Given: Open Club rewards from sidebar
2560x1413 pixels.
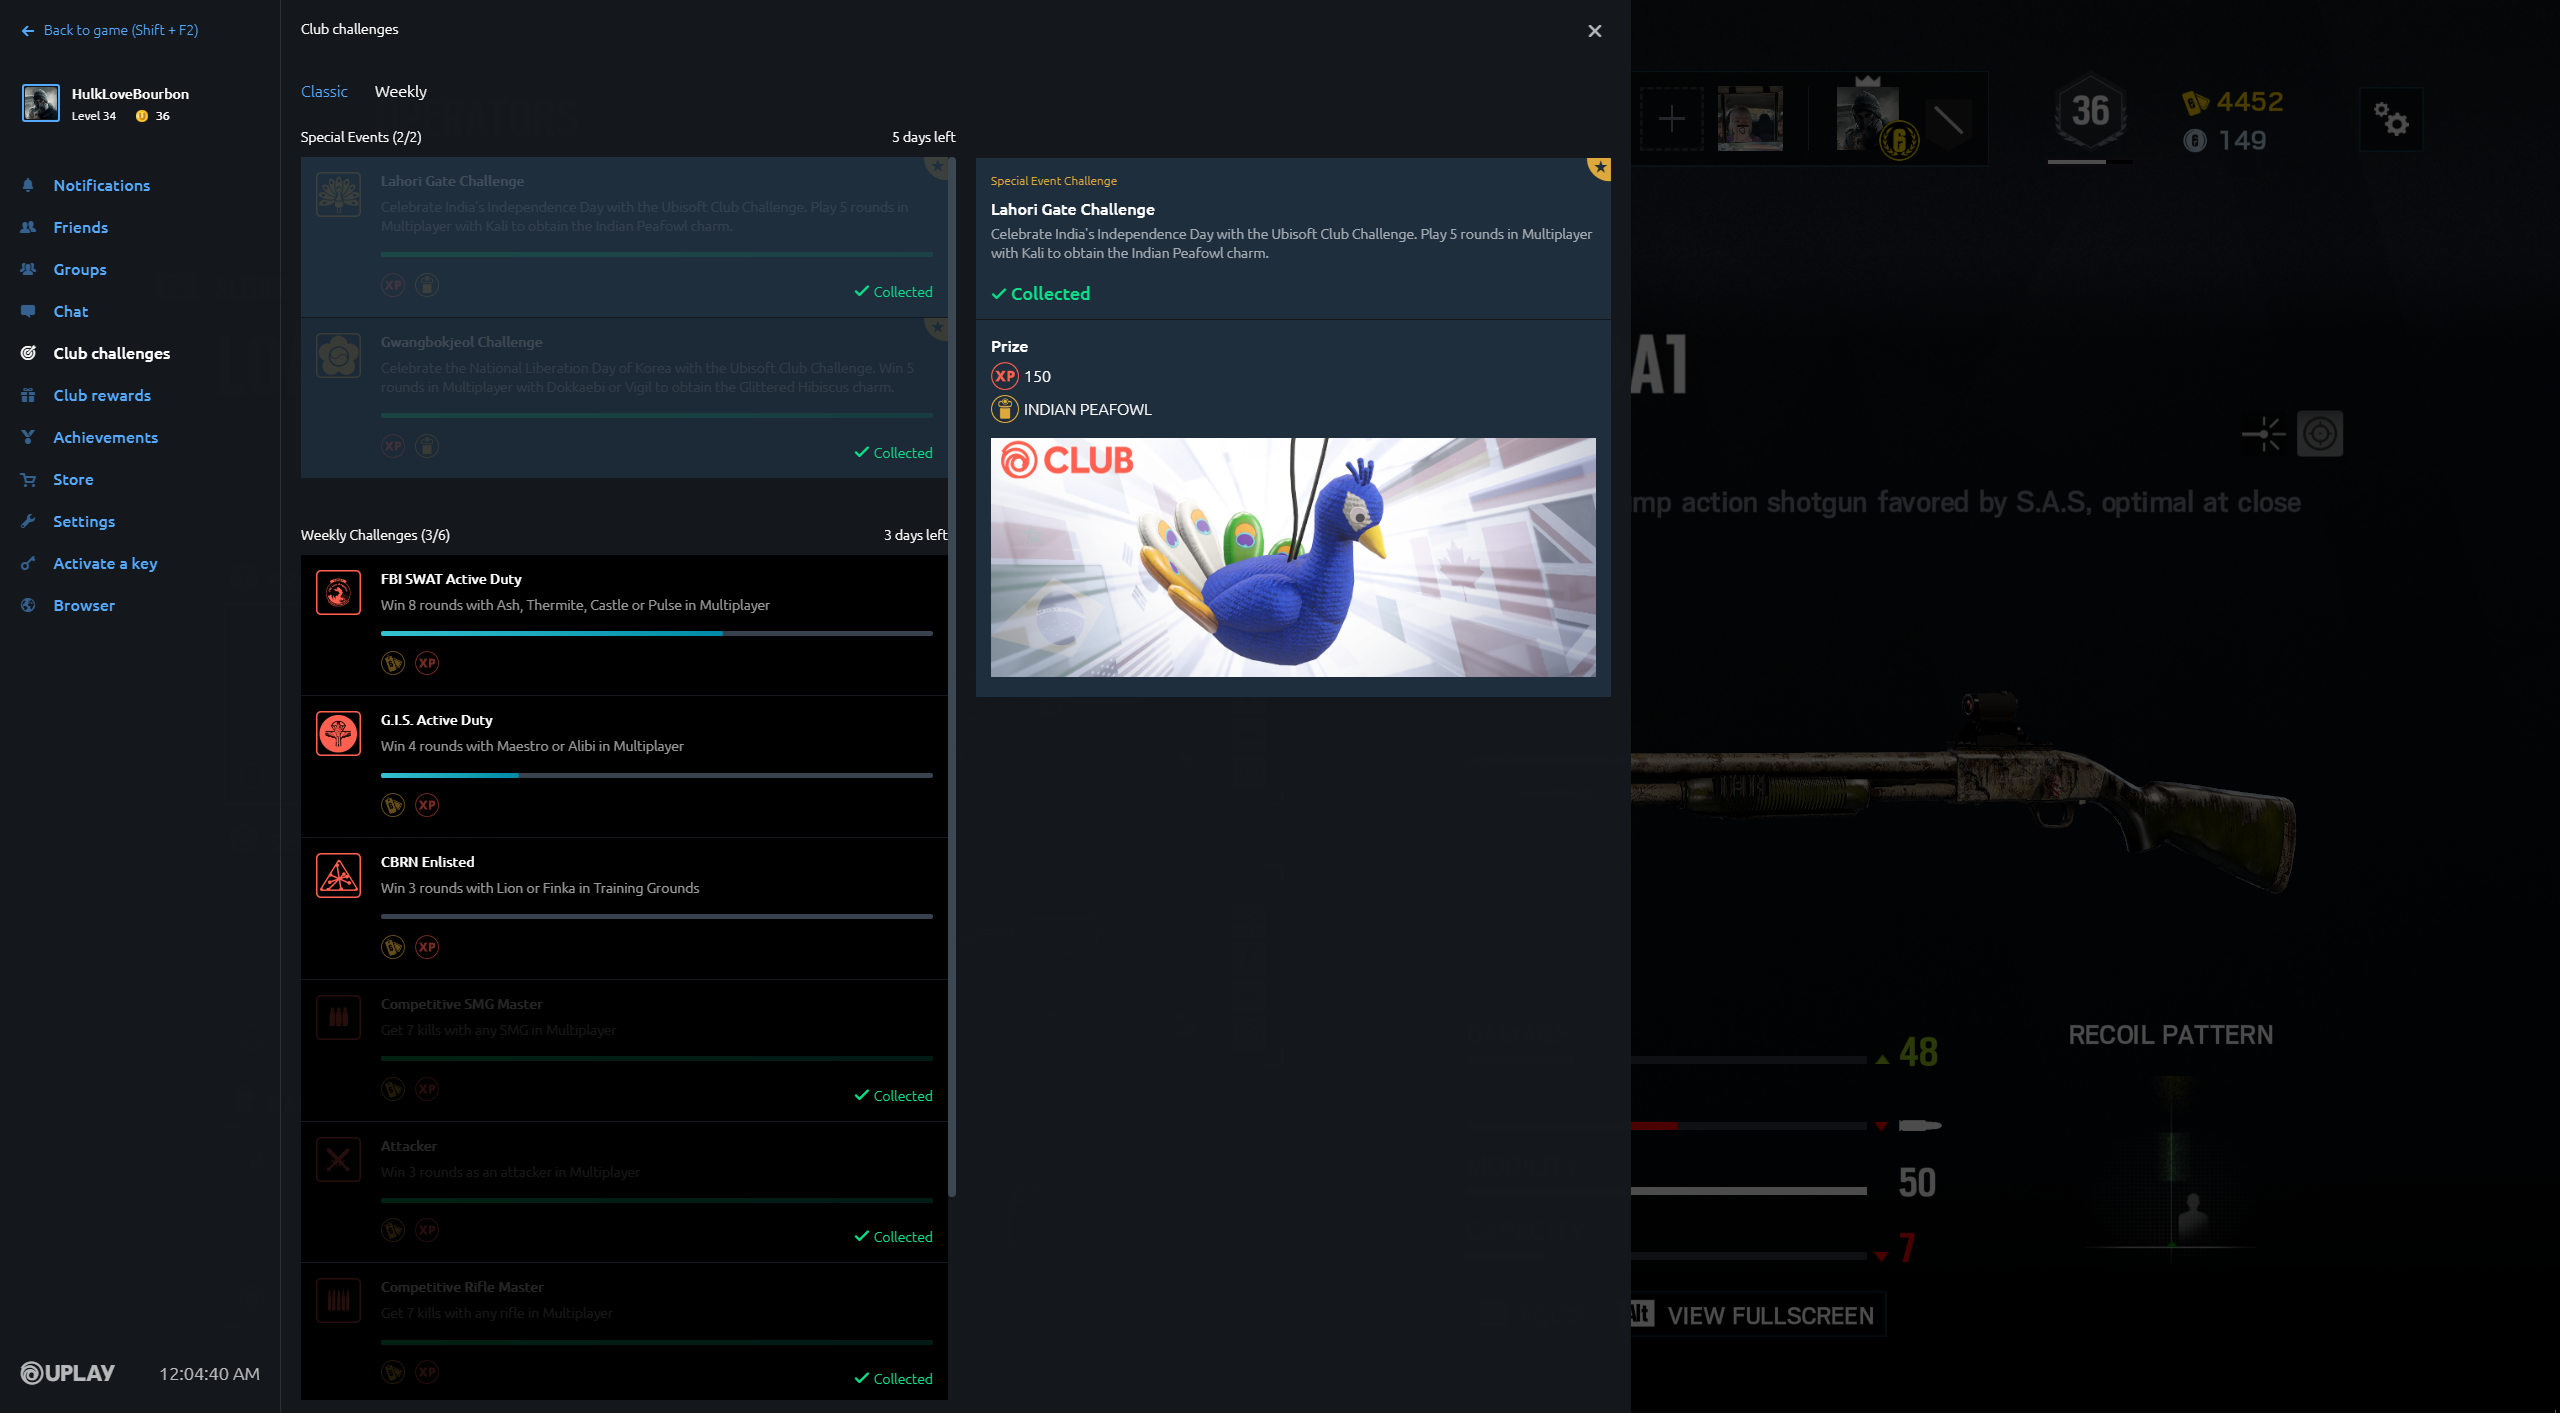Looking at the screenshot, I should 102,395.
